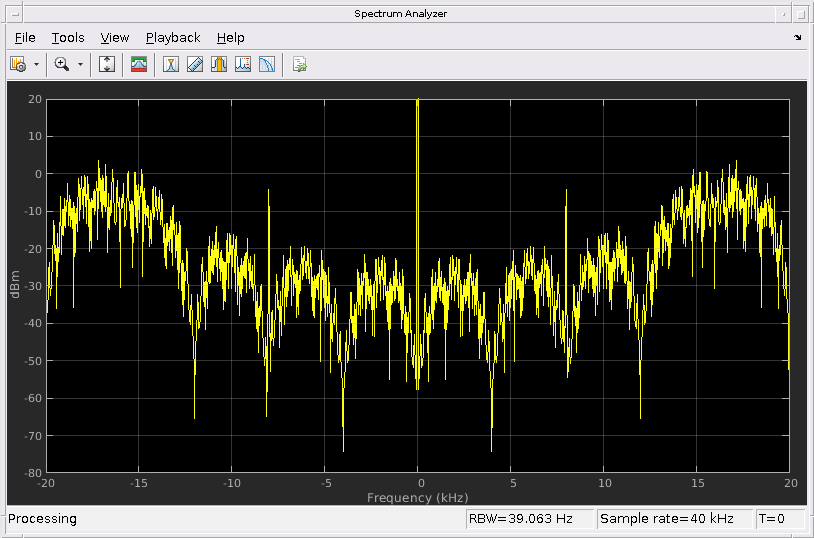
Task: Open the Playback menu
Action: coord(173,38)
